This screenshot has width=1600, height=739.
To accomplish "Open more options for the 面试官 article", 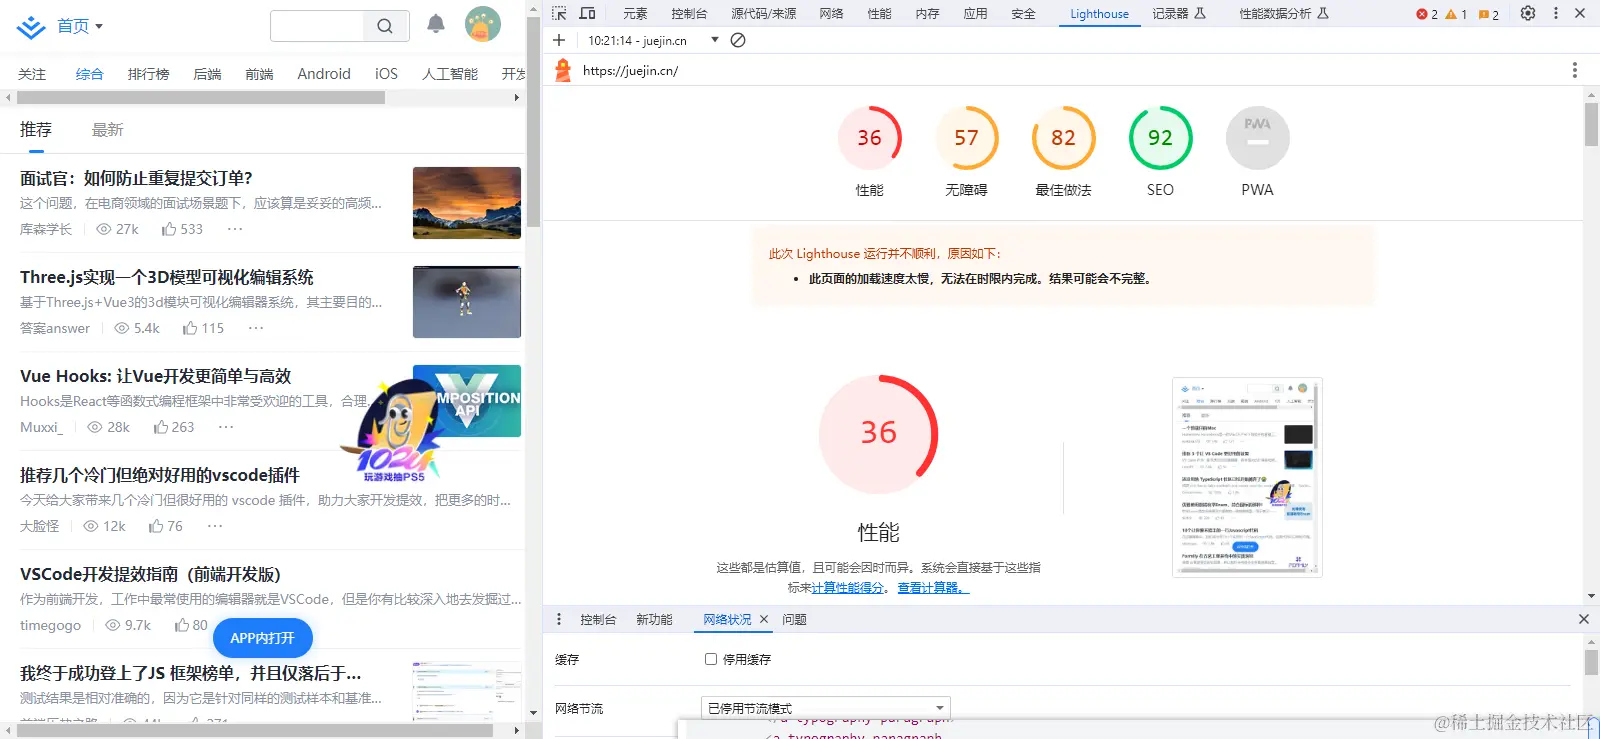I will pyautogui.click(x=235, y=229).
